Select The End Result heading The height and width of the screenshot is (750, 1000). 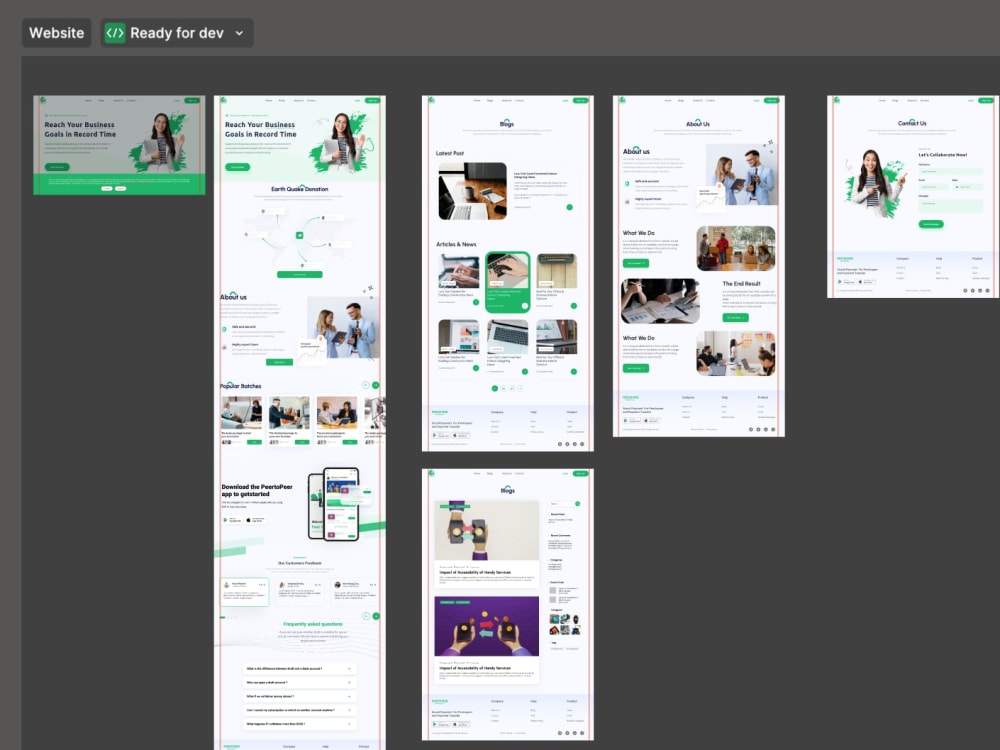coord(741,284)
